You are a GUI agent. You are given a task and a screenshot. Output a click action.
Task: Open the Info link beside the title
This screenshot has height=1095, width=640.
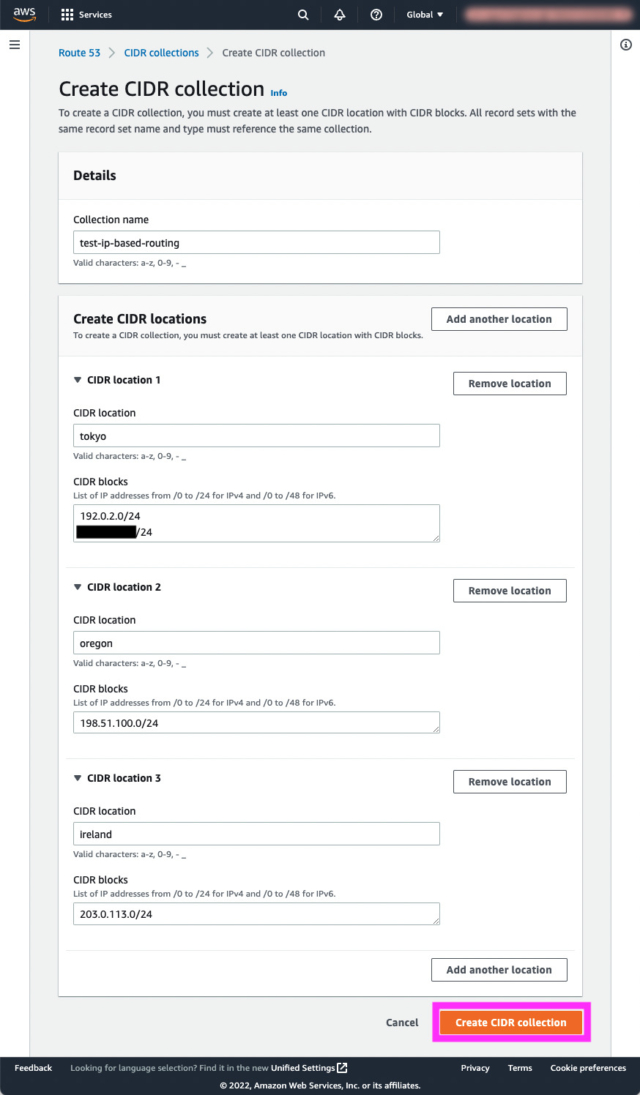tap(278, 93)
